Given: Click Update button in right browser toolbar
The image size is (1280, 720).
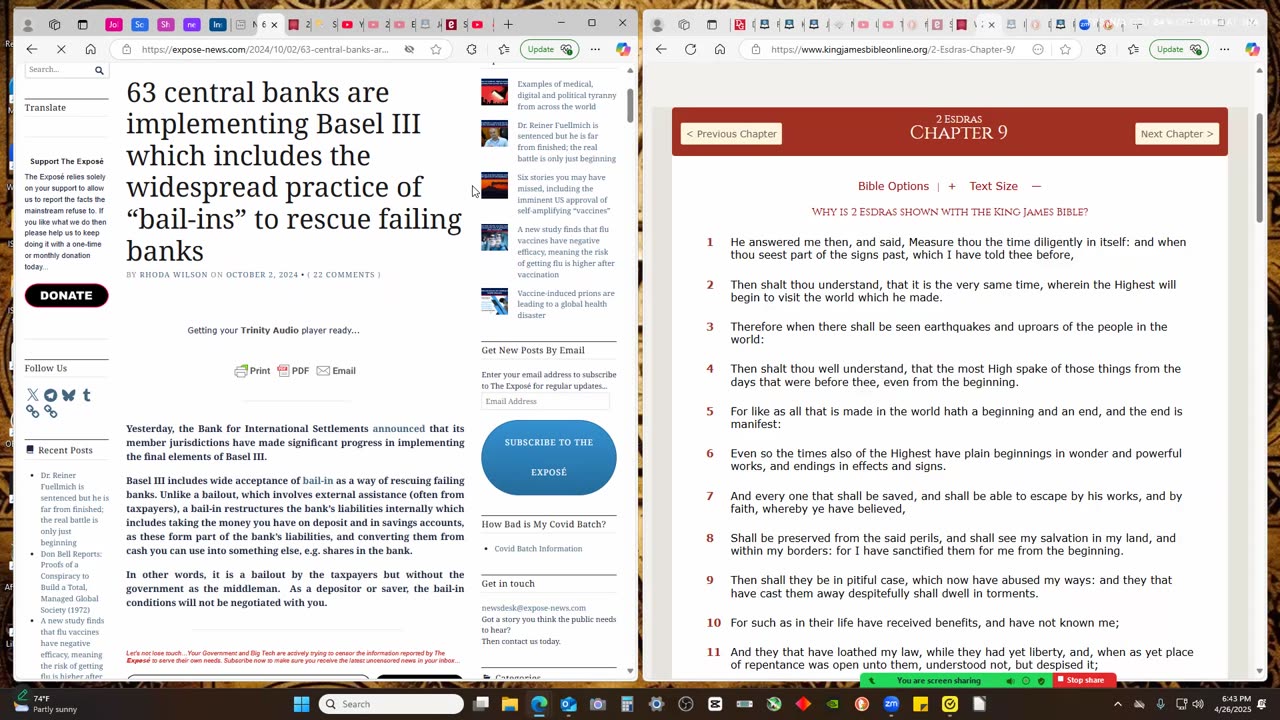Looking at the screenshot, I should [x=1180, y=49].
